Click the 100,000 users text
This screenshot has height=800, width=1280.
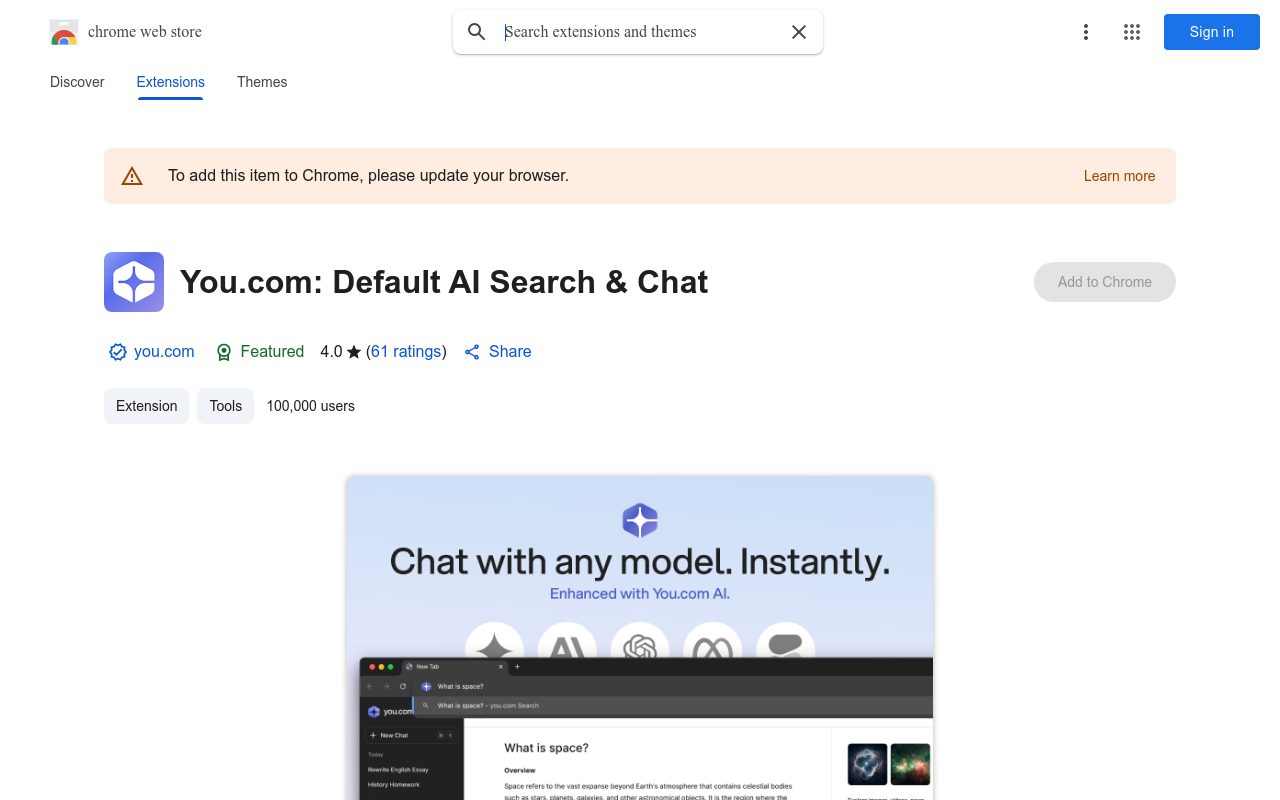click(311, 406)
